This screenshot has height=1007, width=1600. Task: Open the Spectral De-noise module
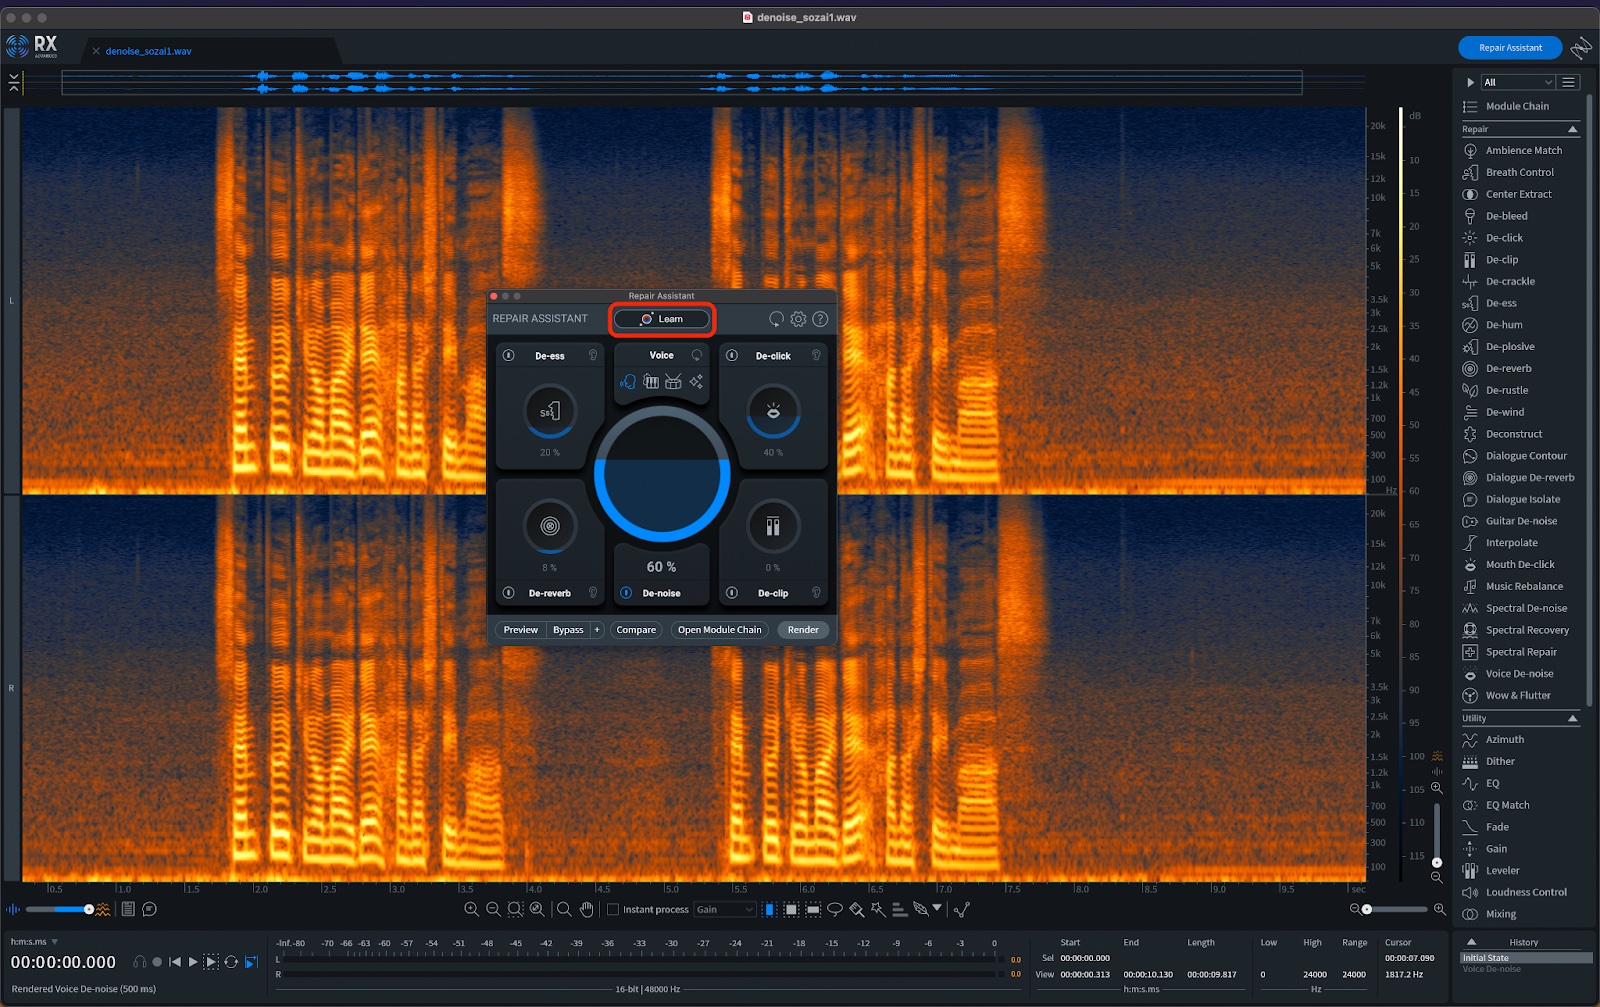point(1516,608)
